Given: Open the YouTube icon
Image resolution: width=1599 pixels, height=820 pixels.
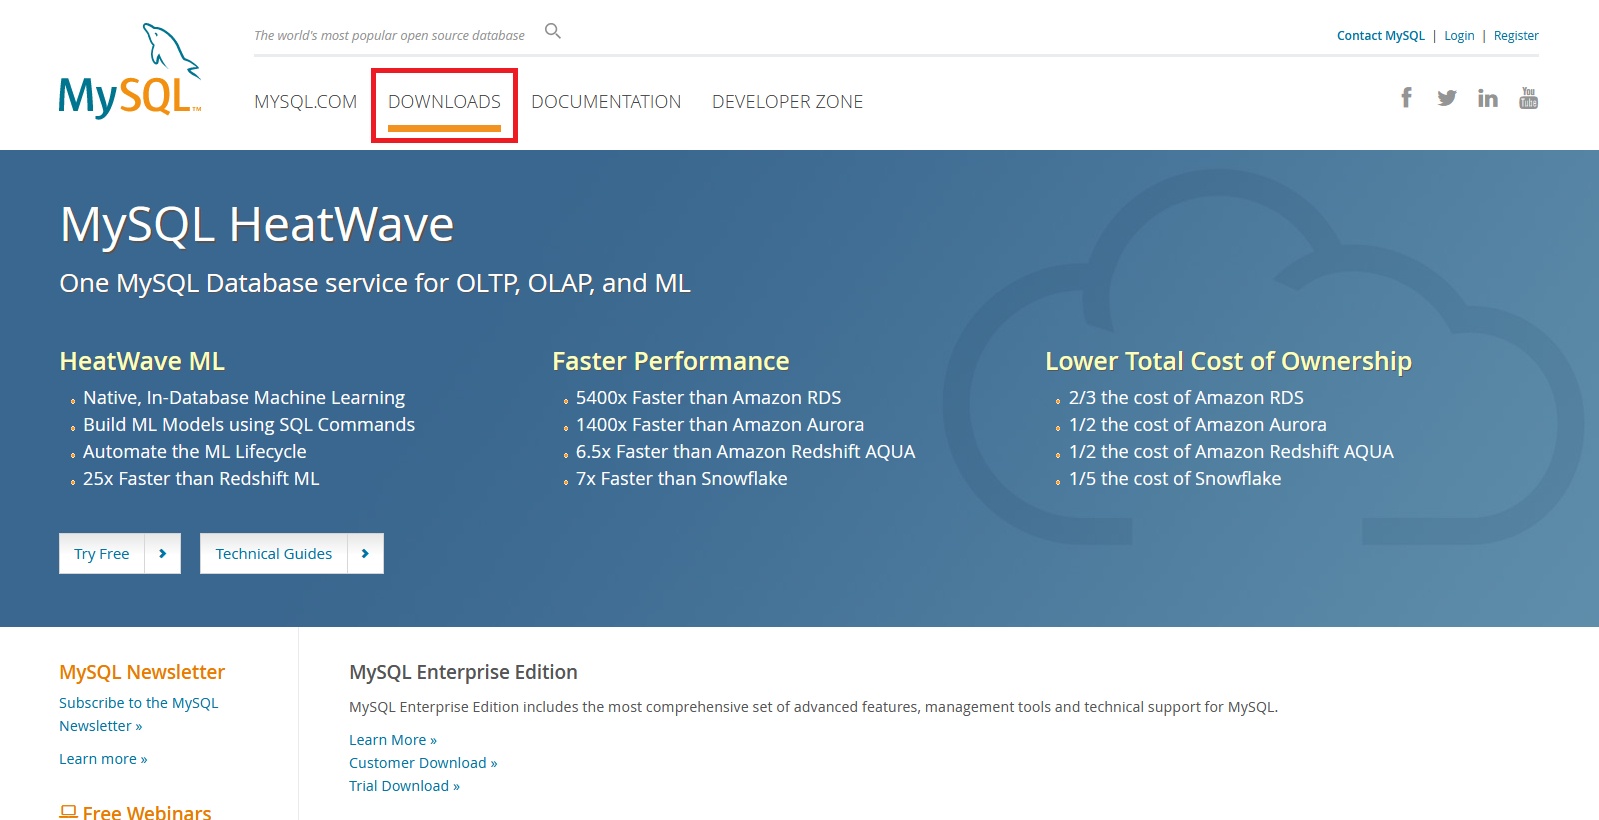Looking at the screenshot, I should [x=1529, y=98].
